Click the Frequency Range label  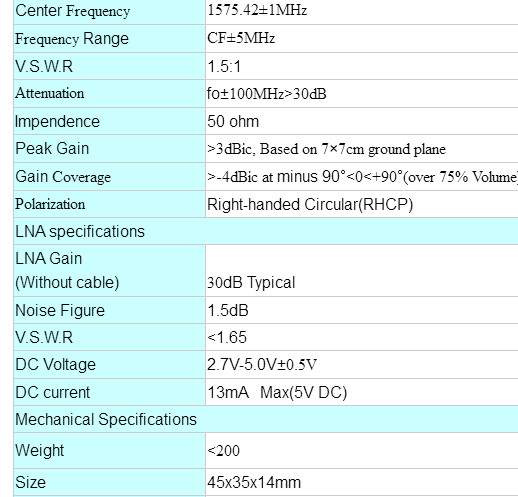tap(72, 39)
